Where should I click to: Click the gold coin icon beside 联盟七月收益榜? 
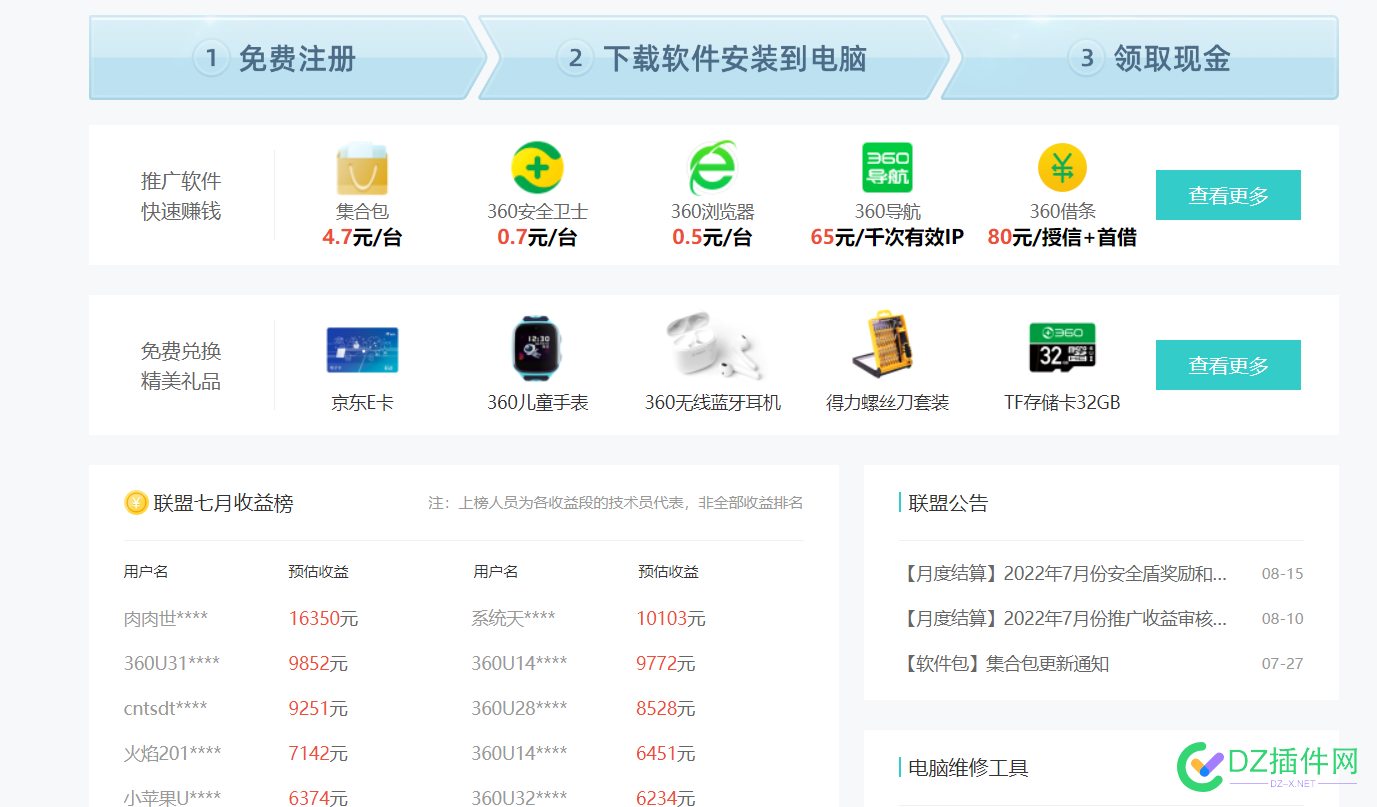click(x=136, y=503)
